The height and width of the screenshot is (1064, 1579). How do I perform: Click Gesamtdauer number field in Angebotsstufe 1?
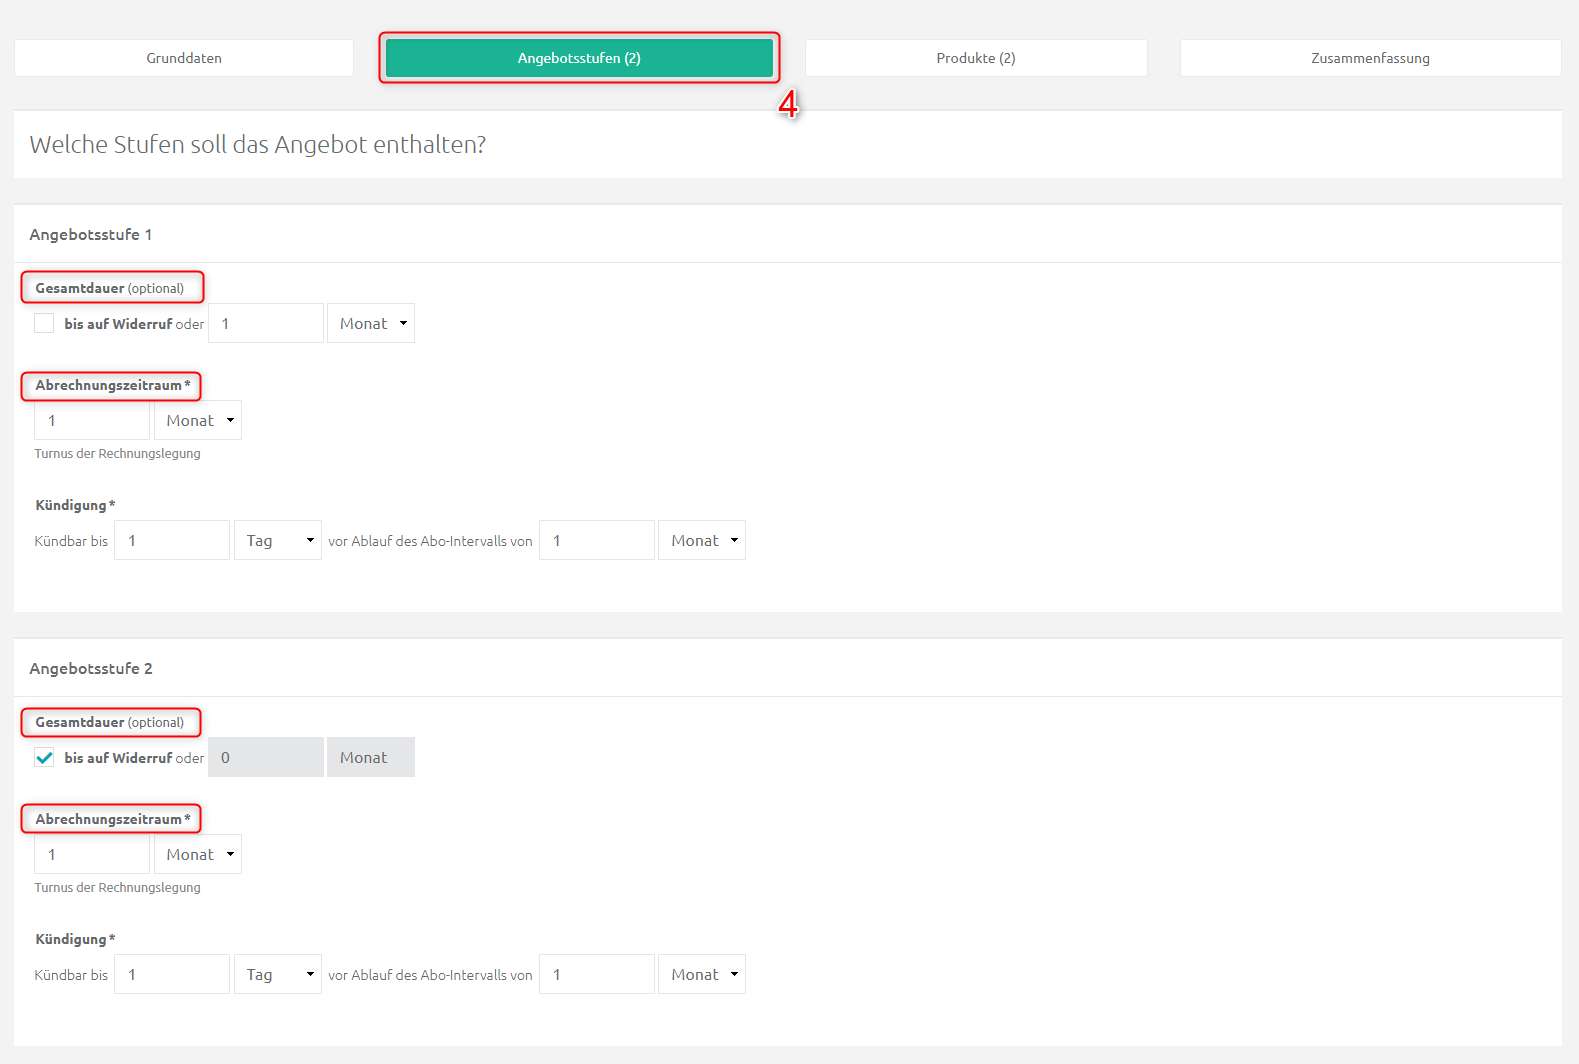(x=266, y=323)
